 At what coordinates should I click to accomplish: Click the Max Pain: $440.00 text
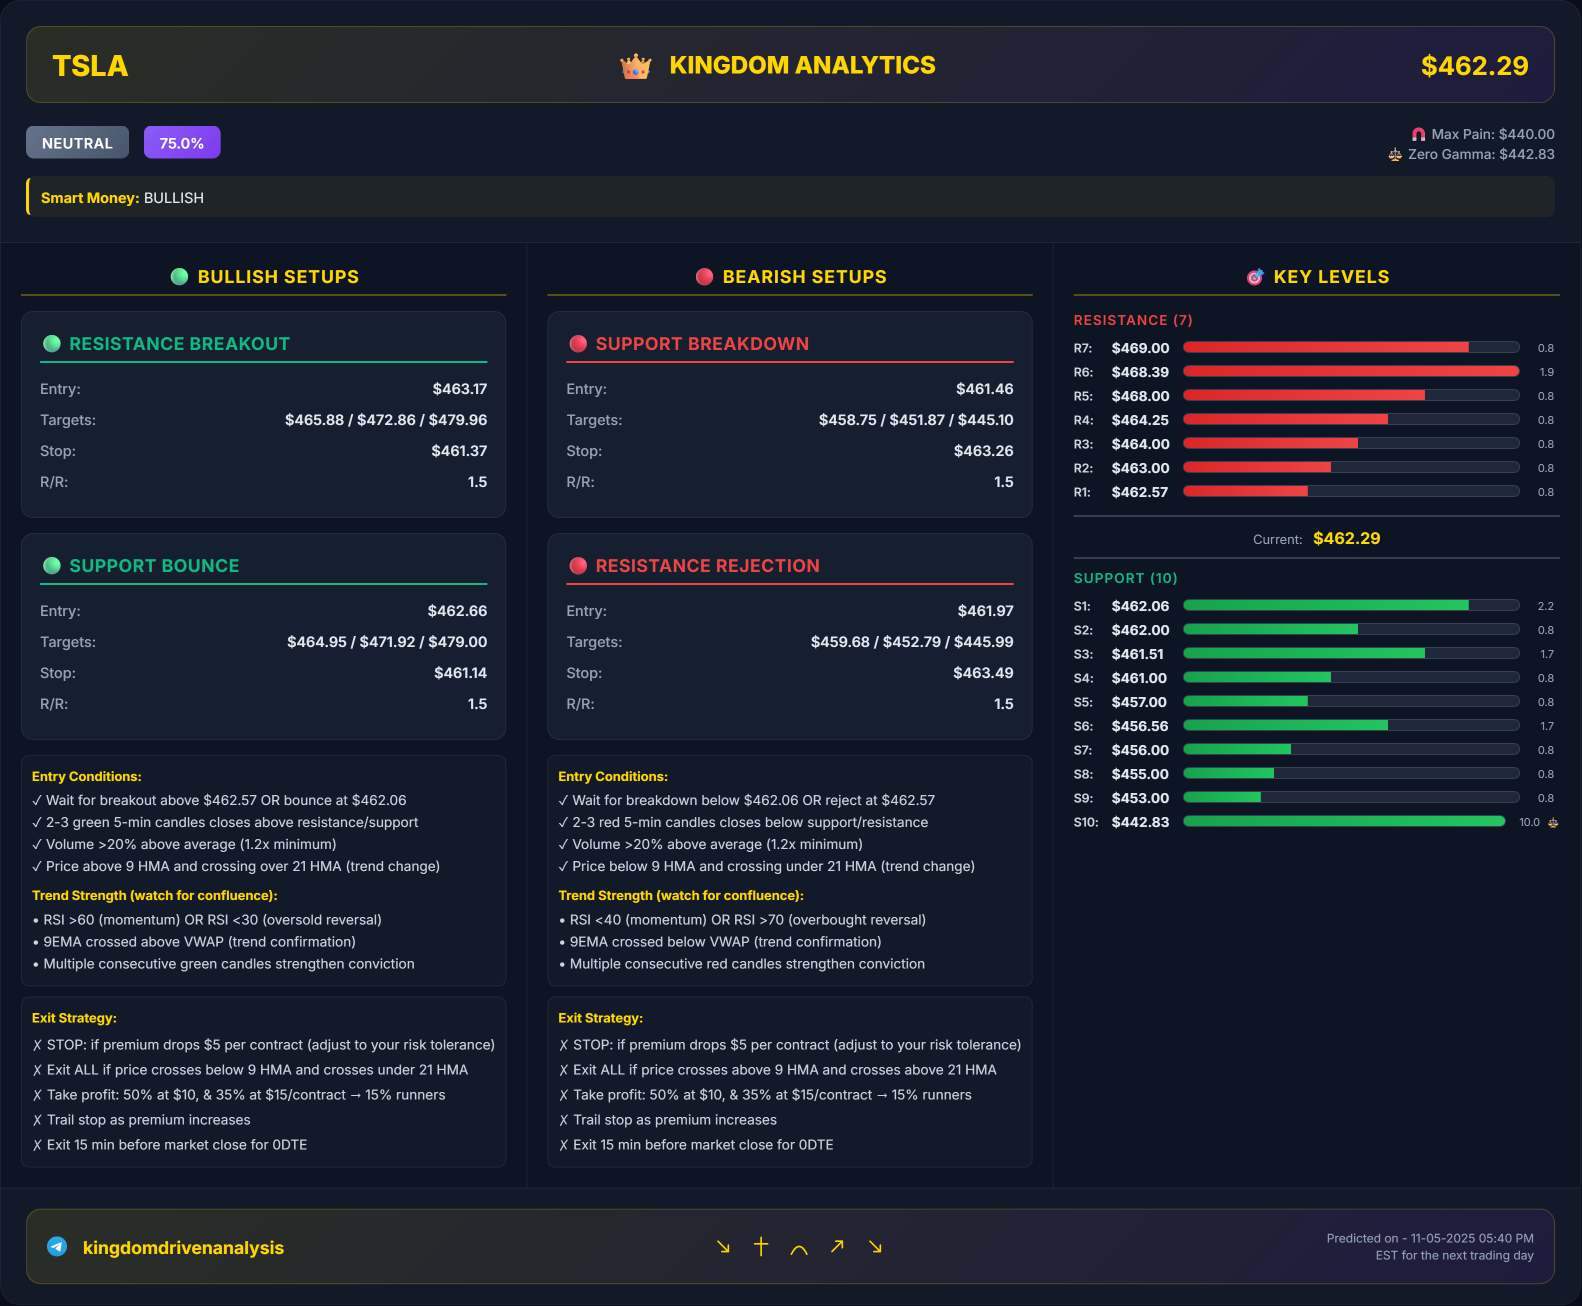point(1493,134)
